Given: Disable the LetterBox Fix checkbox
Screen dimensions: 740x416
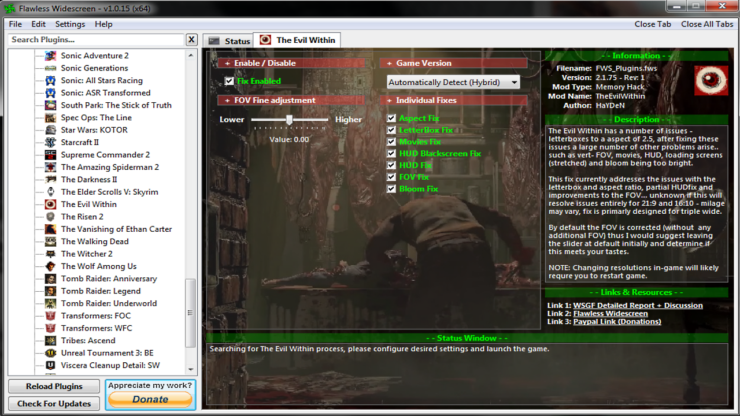Looking at the screenshot, I should click(x=391, y=130).
